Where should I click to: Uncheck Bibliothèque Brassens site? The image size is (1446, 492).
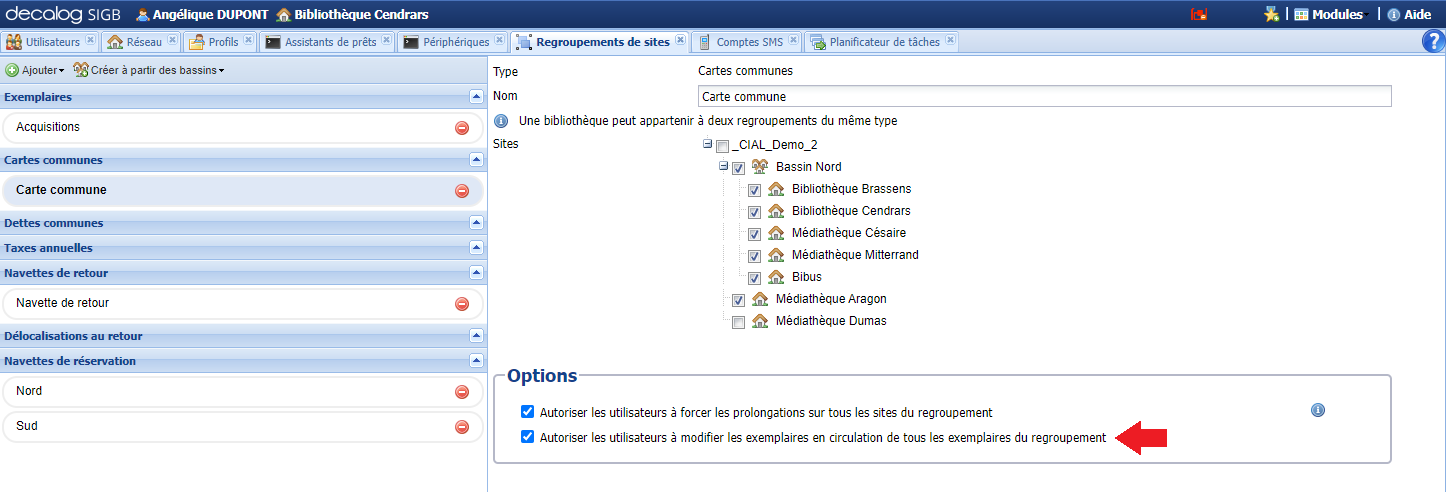[x=755, y=189]
